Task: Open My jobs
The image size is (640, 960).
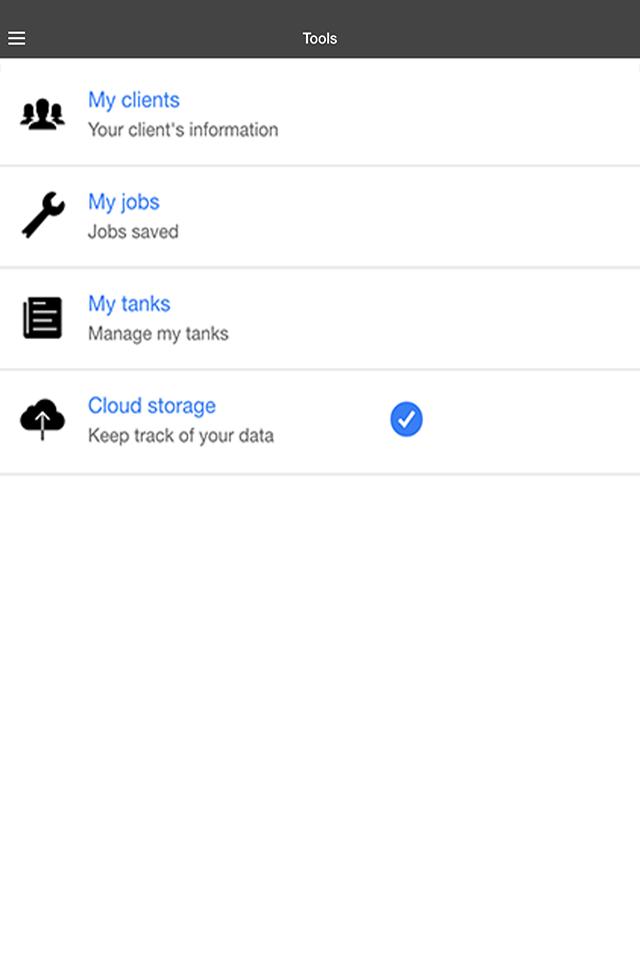Action: tap(124, 202)
